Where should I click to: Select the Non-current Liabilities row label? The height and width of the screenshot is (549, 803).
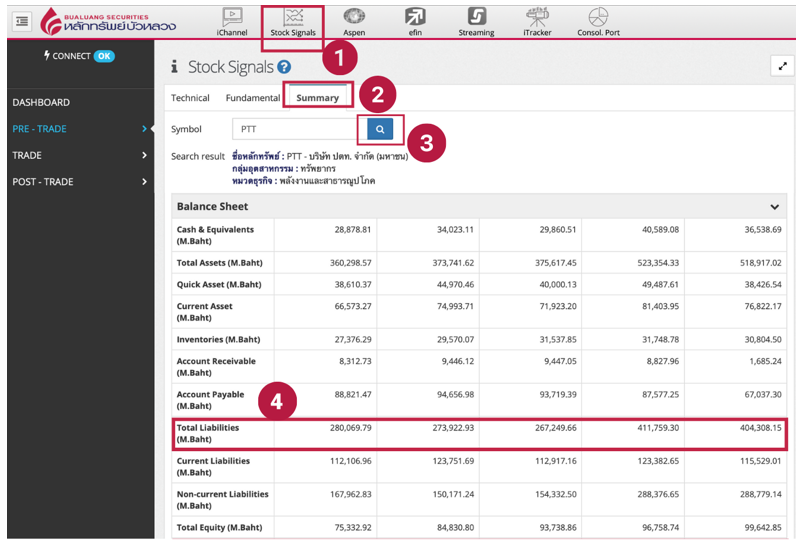point(222,500)
